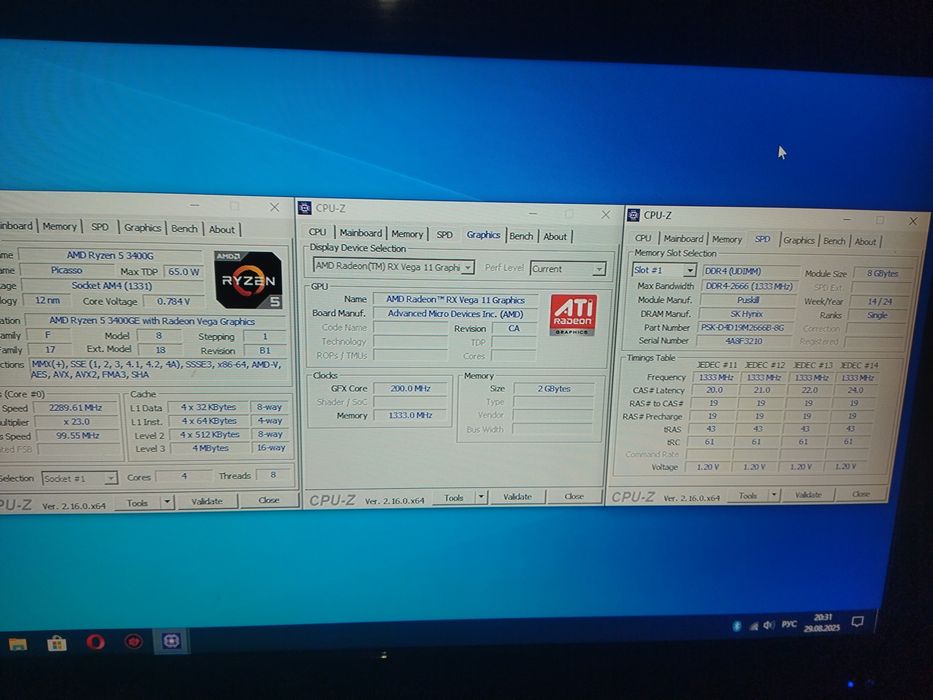
Task: Select Graphics tab in the middle window
Action: [x=483, y=235]
